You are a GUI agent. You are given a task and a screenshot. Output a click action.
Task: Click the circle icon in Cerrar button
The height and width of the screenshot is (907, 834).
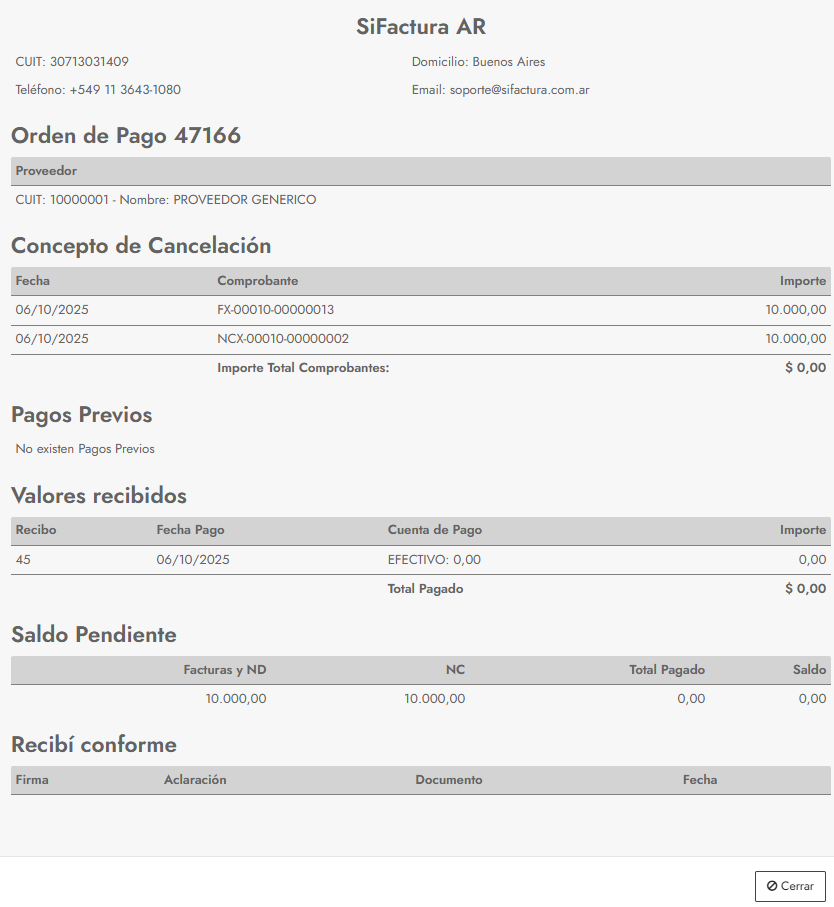point(772,886)
